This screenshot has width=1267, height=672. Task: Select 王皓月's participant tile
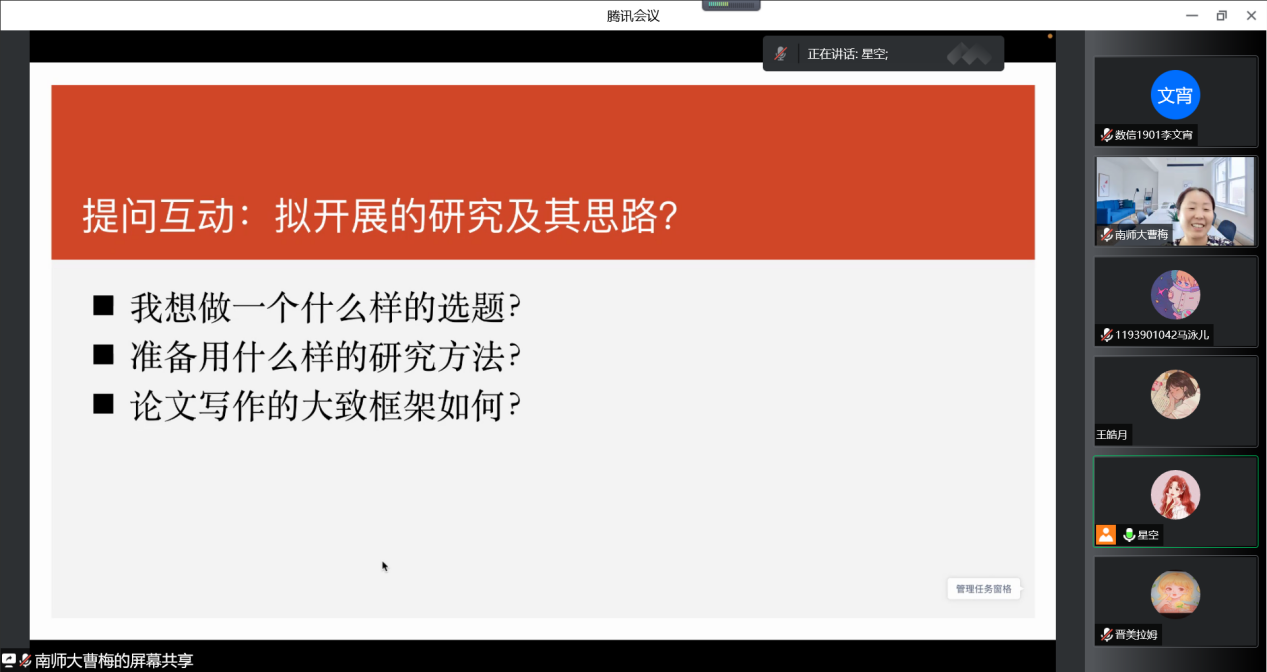click(1175, 400)
